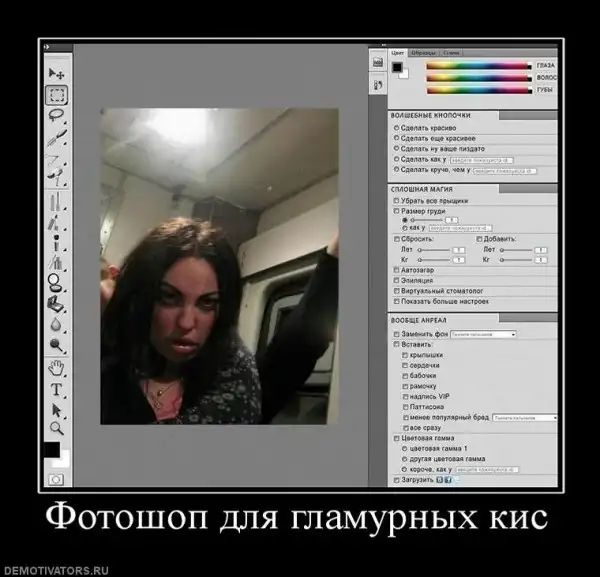Toggle the 'Виртуальный стоматолог' checkbox
Image resolution: width=600 pixels, height=577 pixels.
(395, 292)
